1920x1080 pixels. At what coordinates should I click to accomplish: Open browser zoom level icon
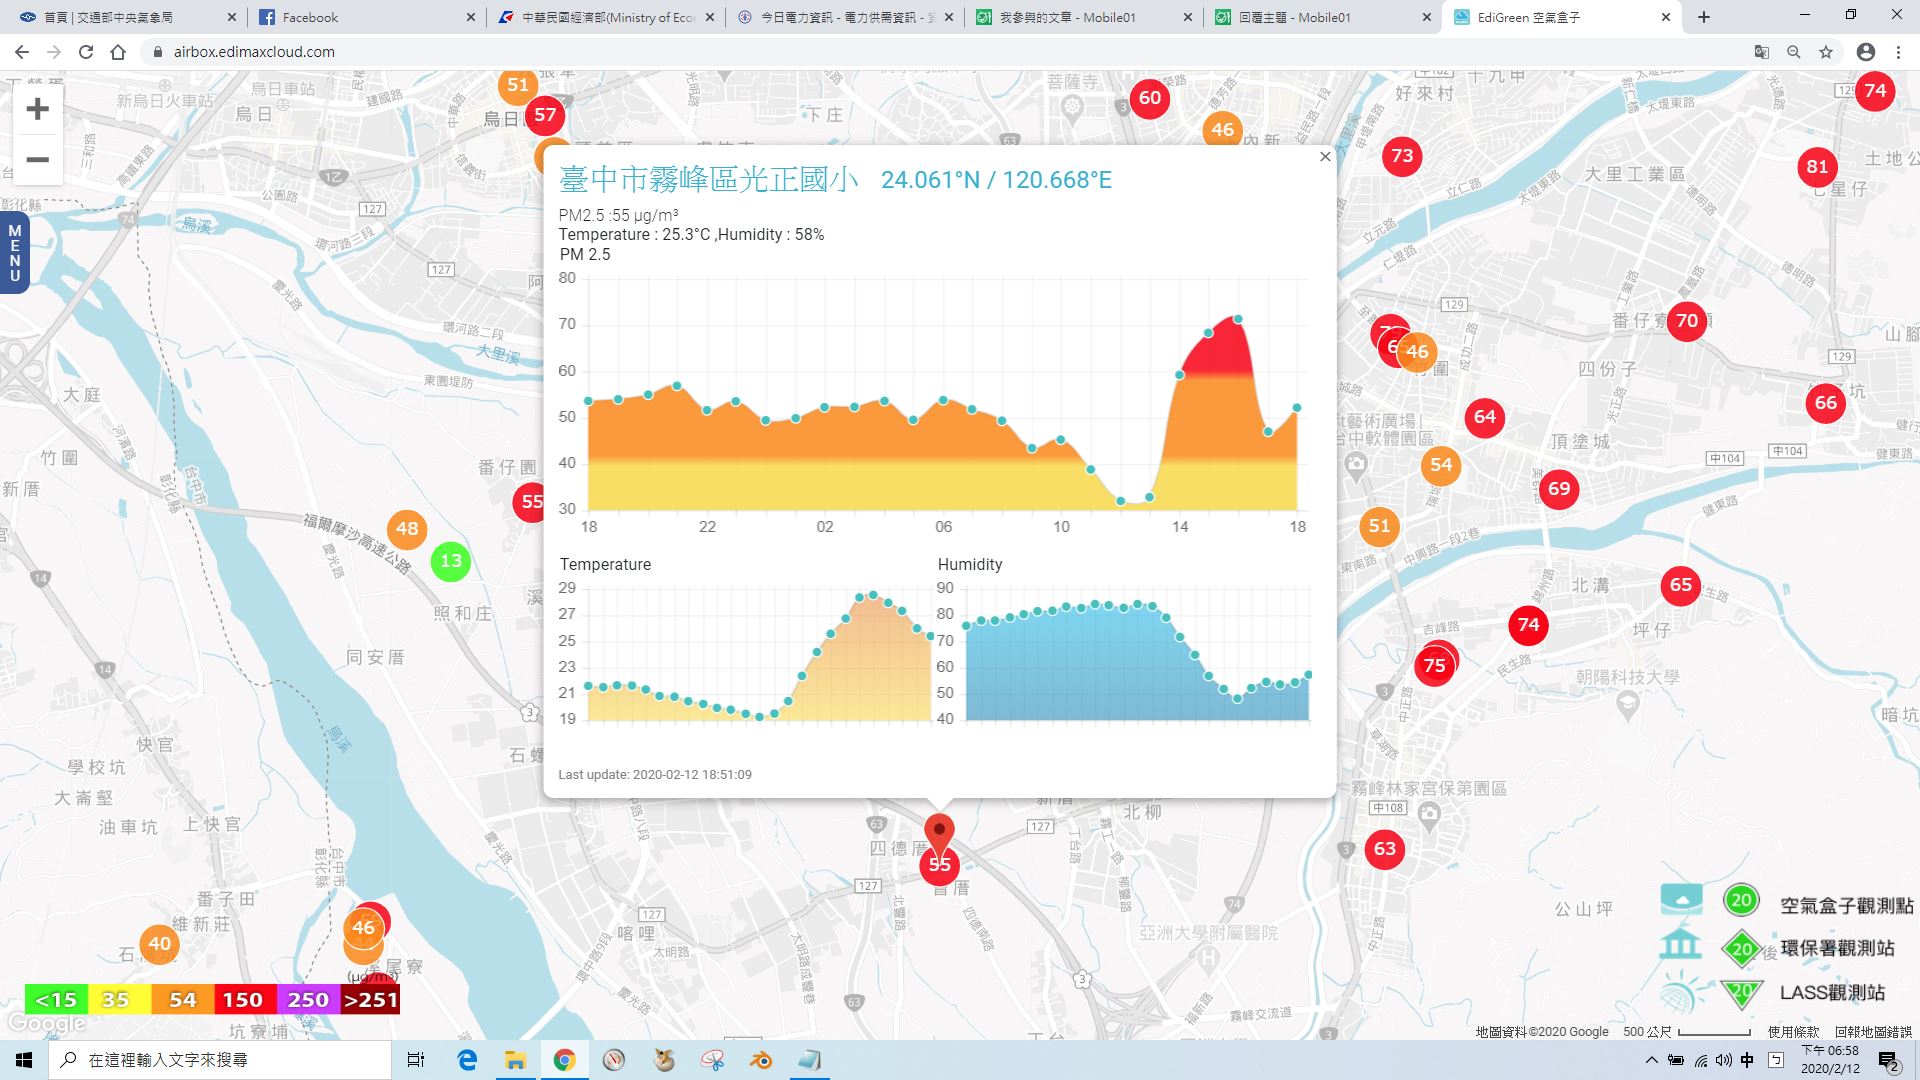pos(1794,52)
